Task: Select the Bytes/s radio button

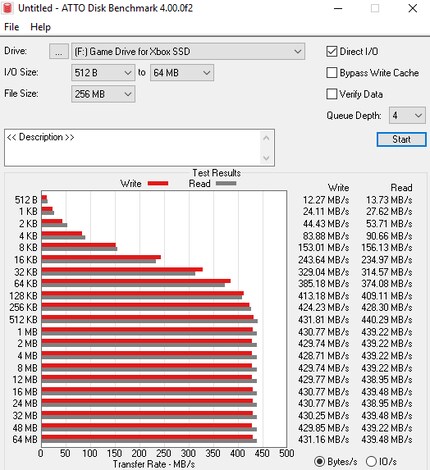Action: pyautogui.click(x=319, y=462)
